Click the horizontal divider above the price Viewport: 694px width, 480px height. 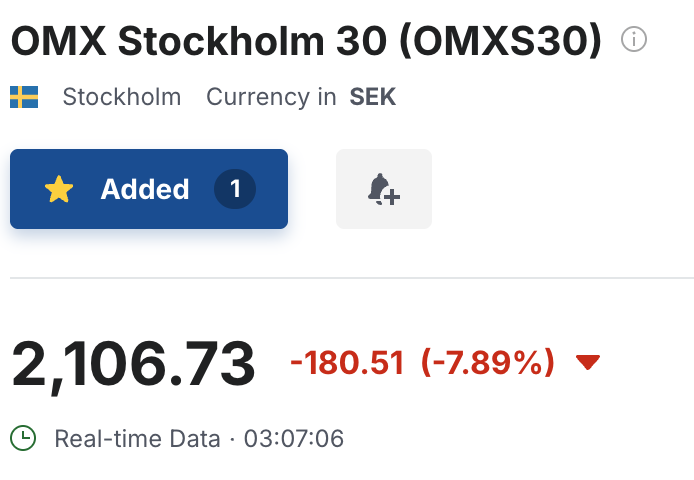352,278
